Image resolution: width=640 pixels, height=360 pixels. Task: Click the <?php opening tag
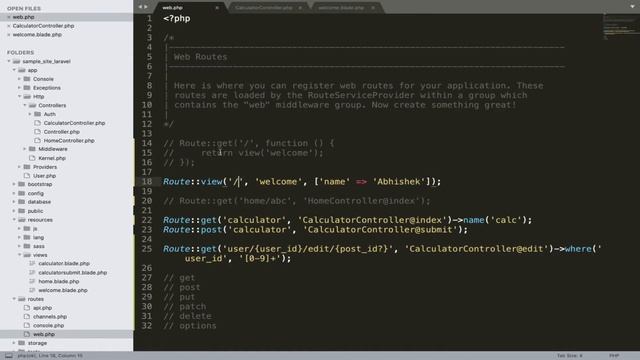coord(177,18)
